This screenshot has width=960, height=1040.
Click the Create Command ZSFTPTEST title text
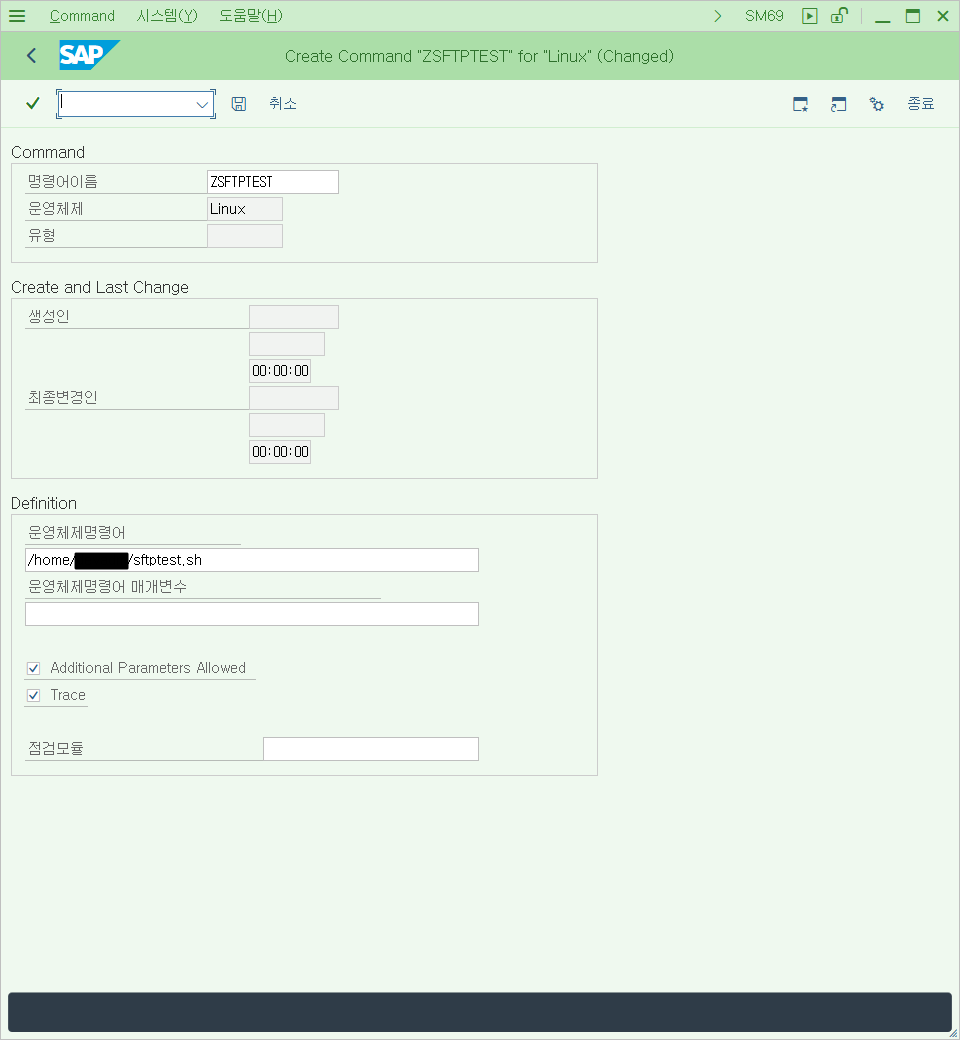click(x=480, y=56)
